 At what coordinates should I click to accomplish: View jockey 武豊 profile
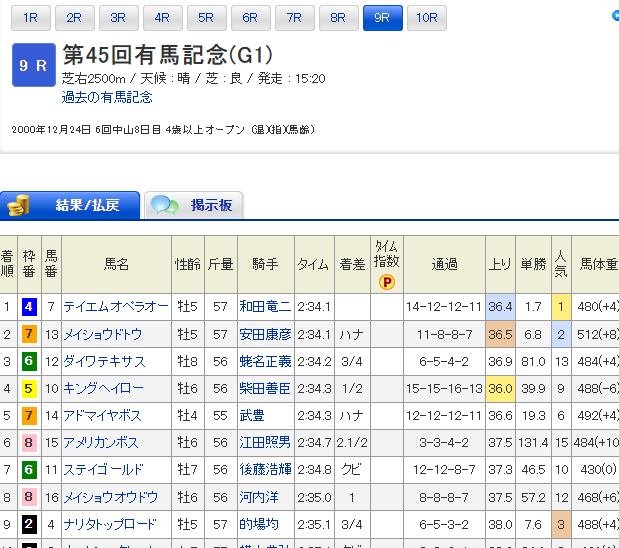pyautogui.click(x=252, y=415)
